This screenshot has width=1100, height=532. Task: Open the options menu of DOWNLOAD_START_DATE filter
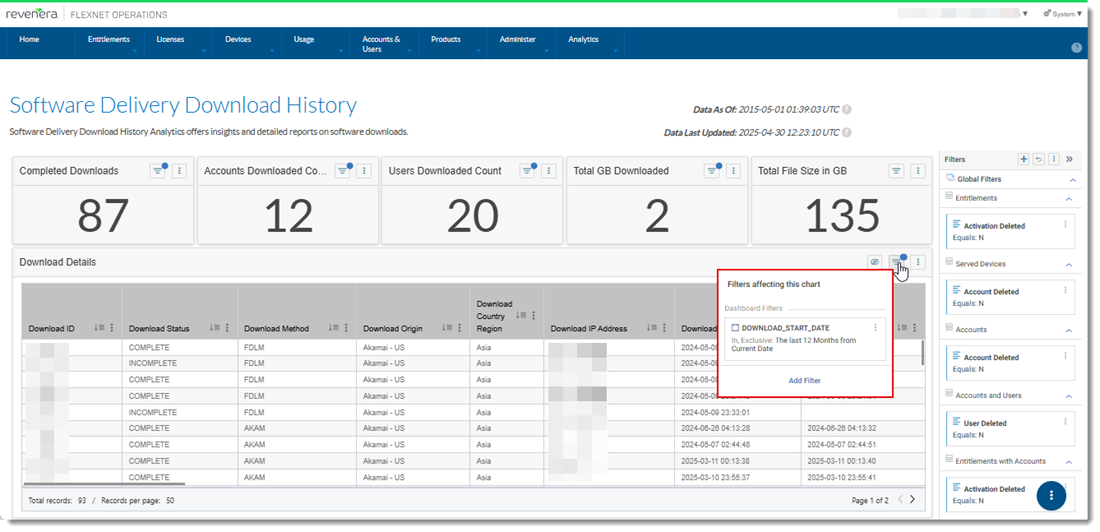[875, 327]
